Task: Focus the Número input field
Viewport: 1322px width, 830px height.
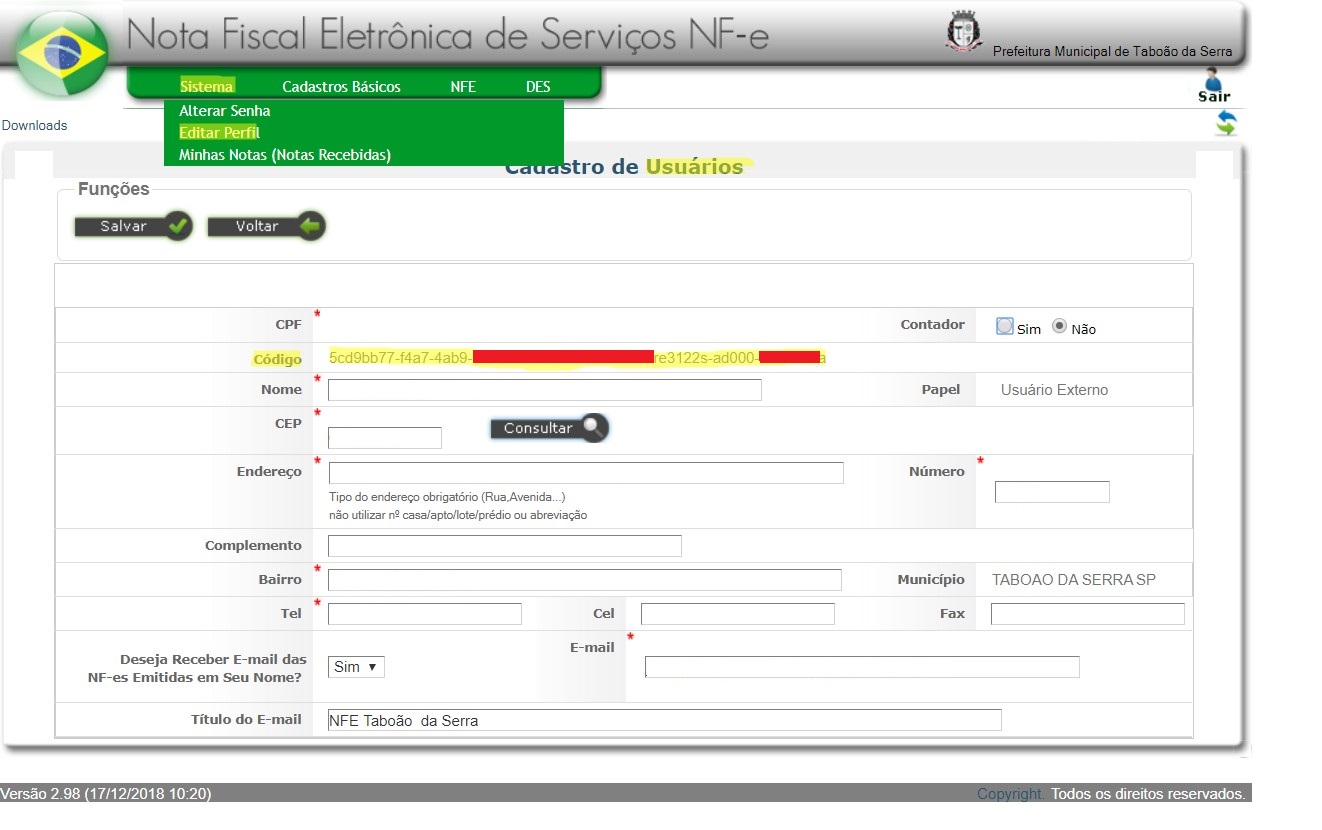Action: (x=1052, y=492)
